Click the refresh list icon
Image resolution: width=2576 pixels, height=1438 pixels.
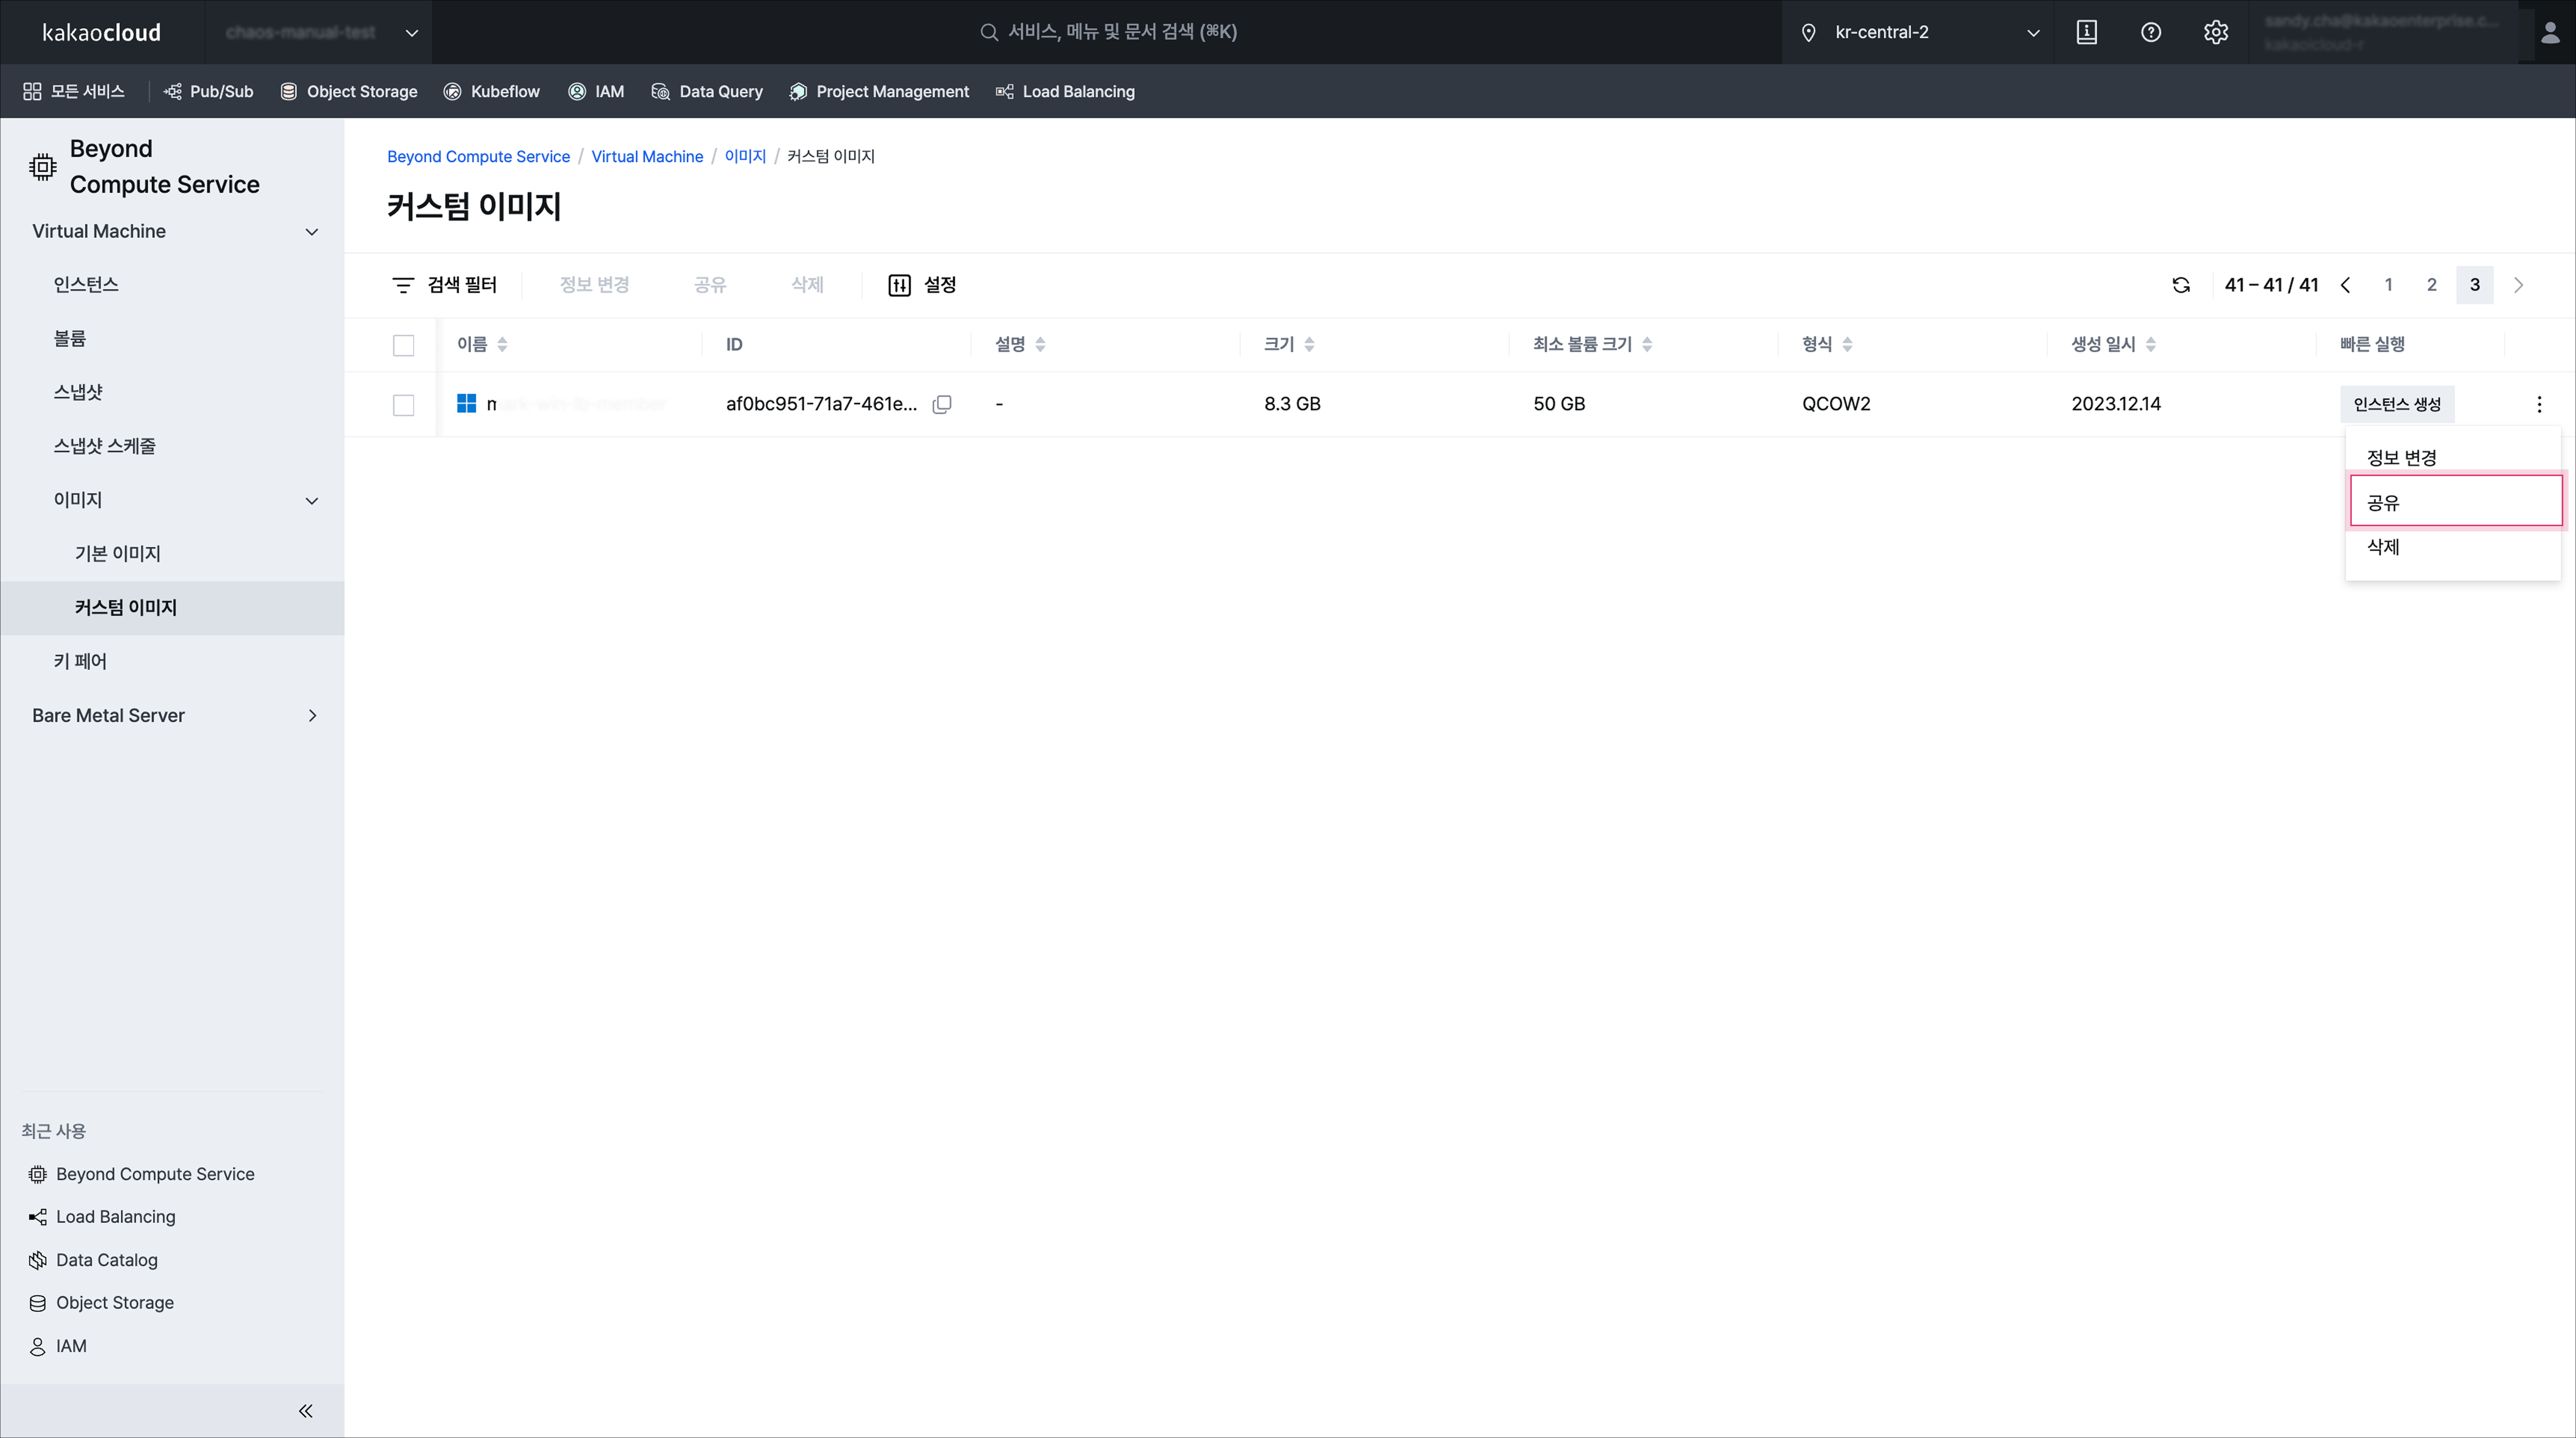(x=2181, y=285)
